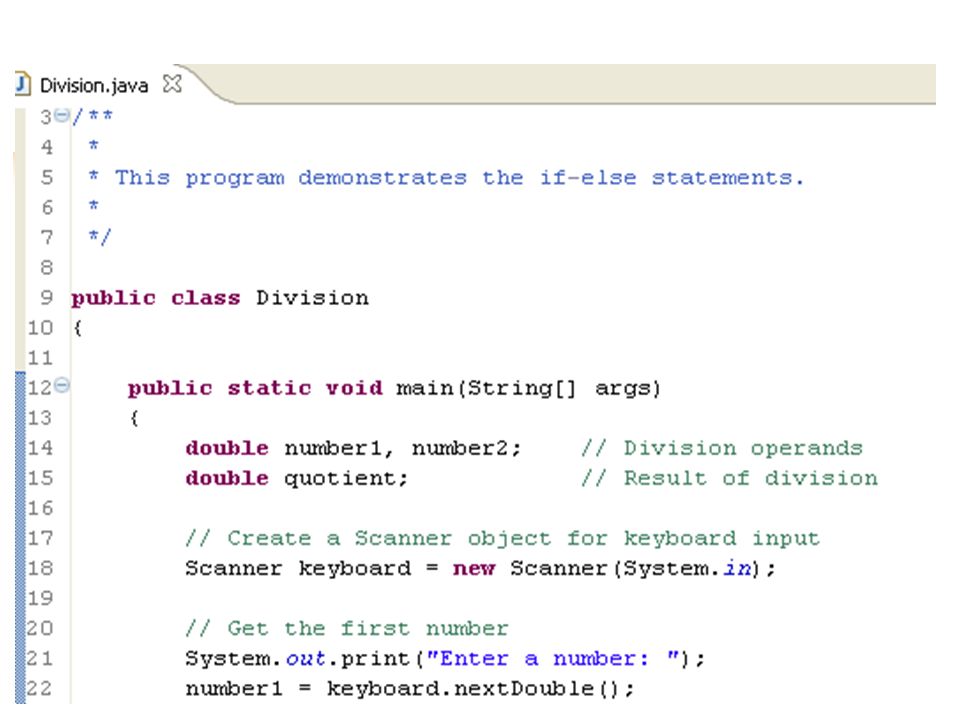Click the '// Result of division' comment
The width and height of the screenshot is (960, 720).
[x=729, y=478]
